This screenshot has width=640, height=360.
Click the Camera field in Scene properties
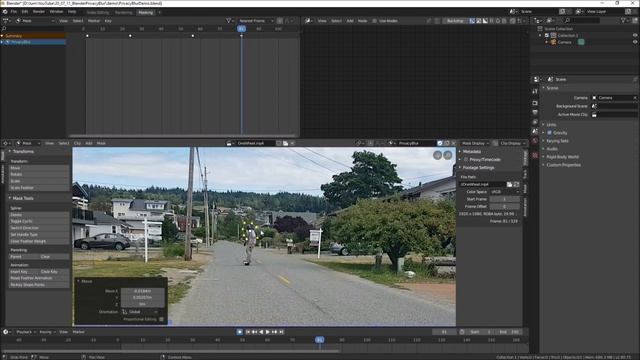(614, 98)
